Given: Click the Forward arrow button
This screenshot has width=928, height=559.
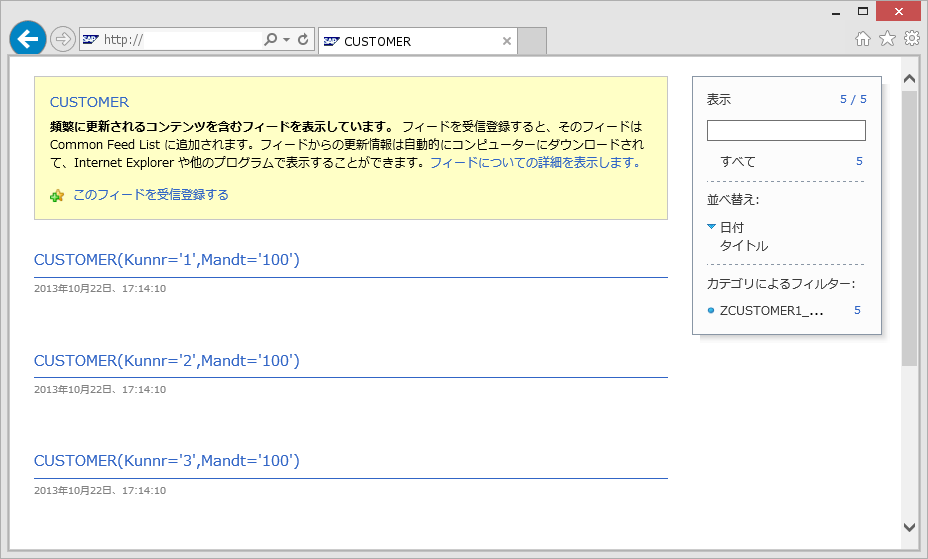Looking at the screenshot, I should pyautogui.click(x=62, y=40).
